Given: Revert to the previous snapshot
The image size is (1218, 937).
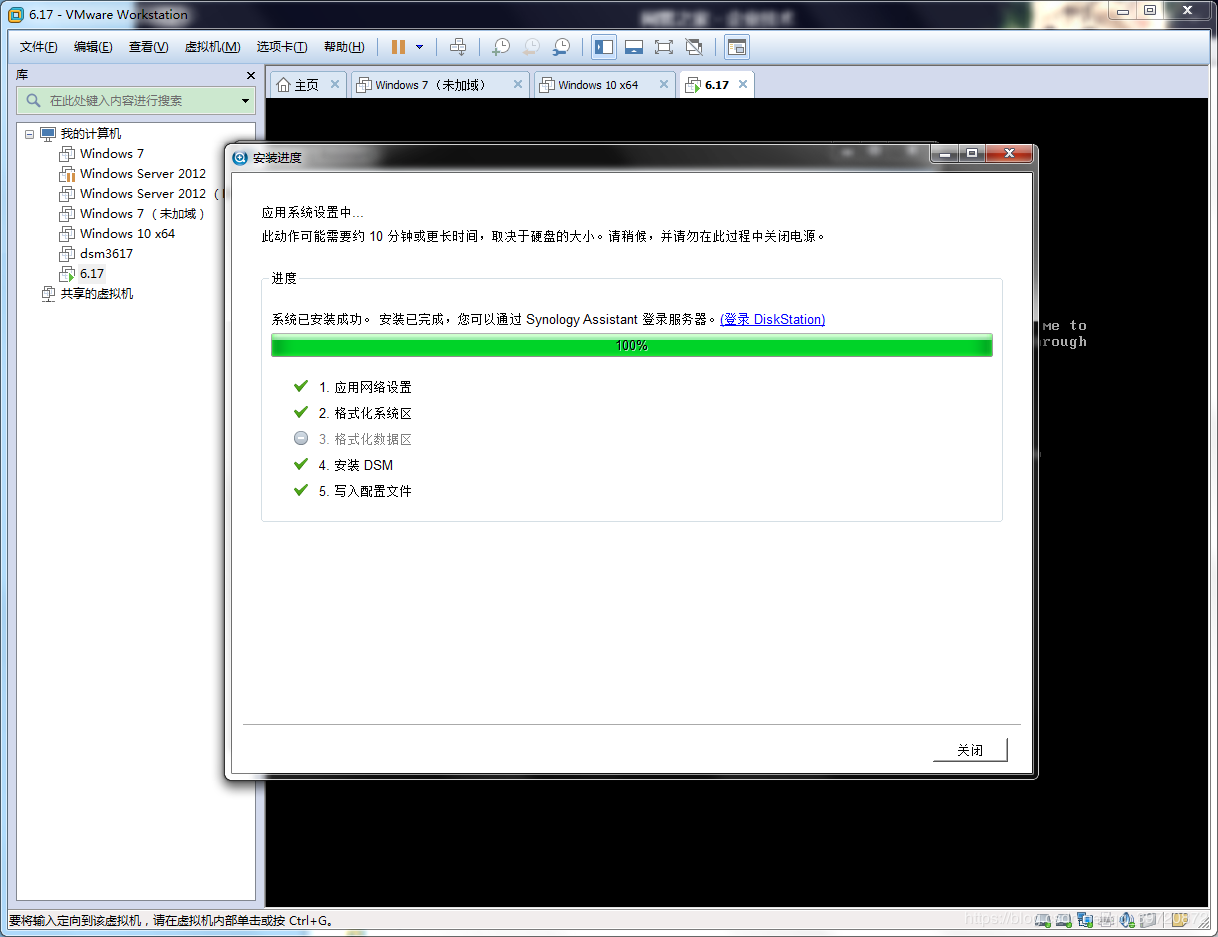Looking at the screenshot, I should [x=531, y=47].
